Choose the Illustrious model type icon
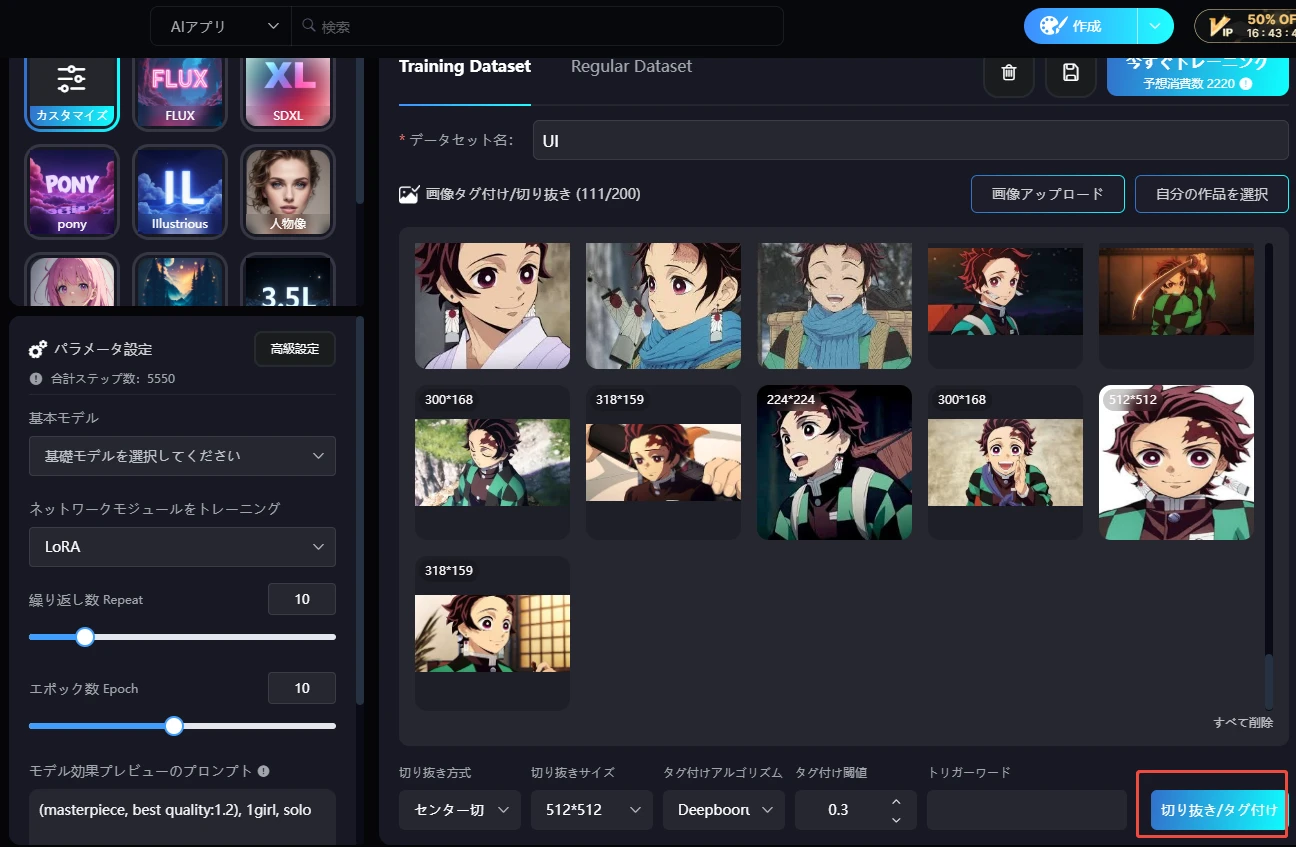 point(180,192)
